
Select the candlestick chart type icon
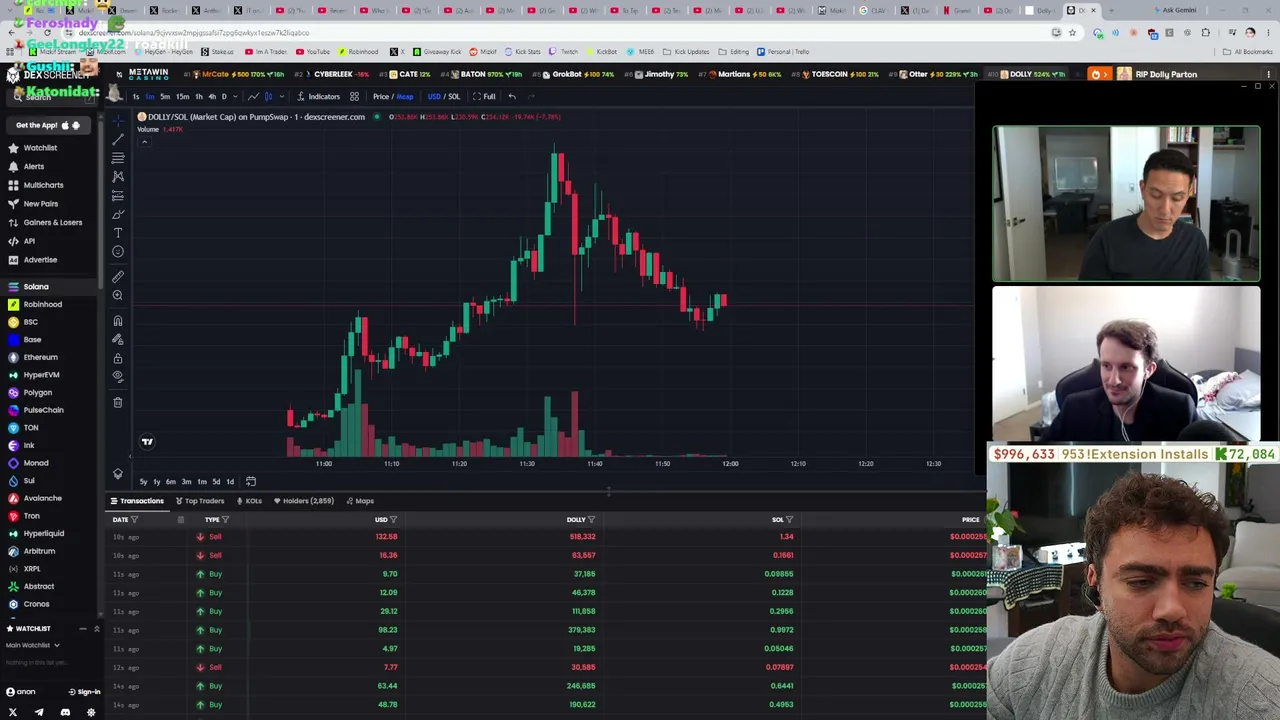(268, 97)
